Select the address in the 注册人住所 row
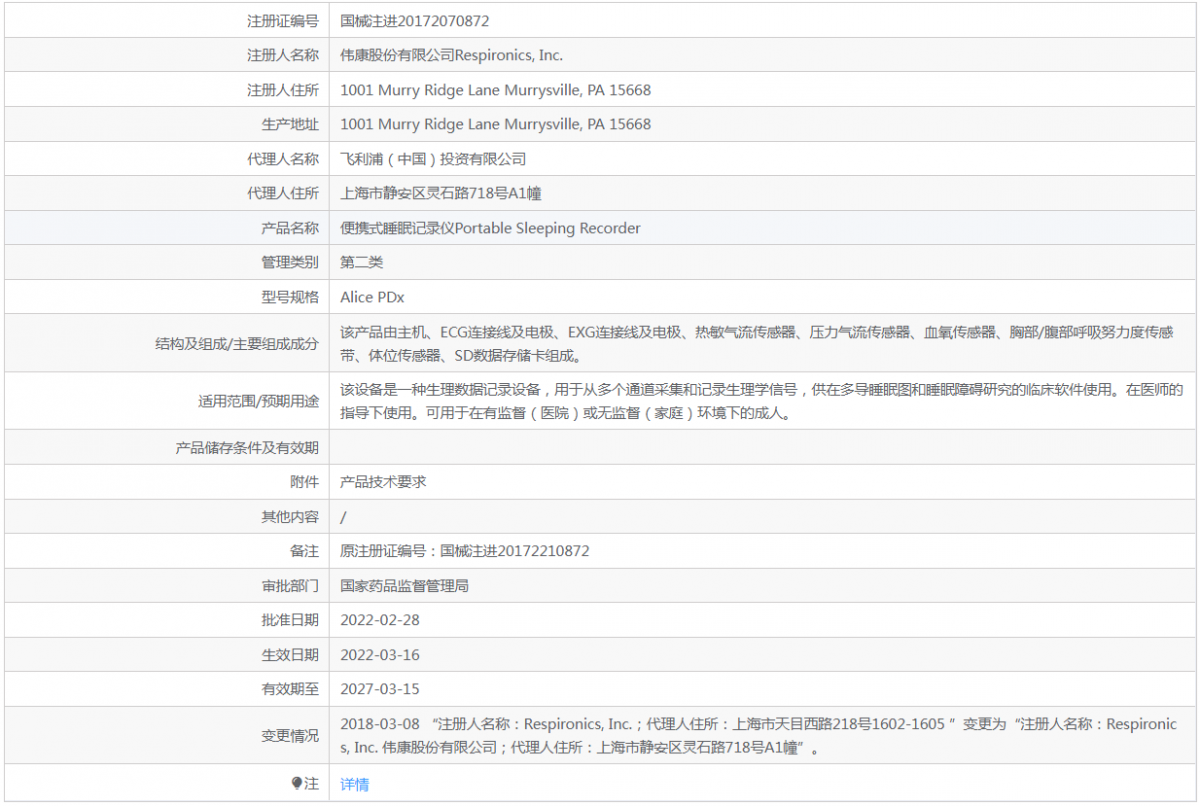Screen dimensions: 1200x806 coord(495,90)
